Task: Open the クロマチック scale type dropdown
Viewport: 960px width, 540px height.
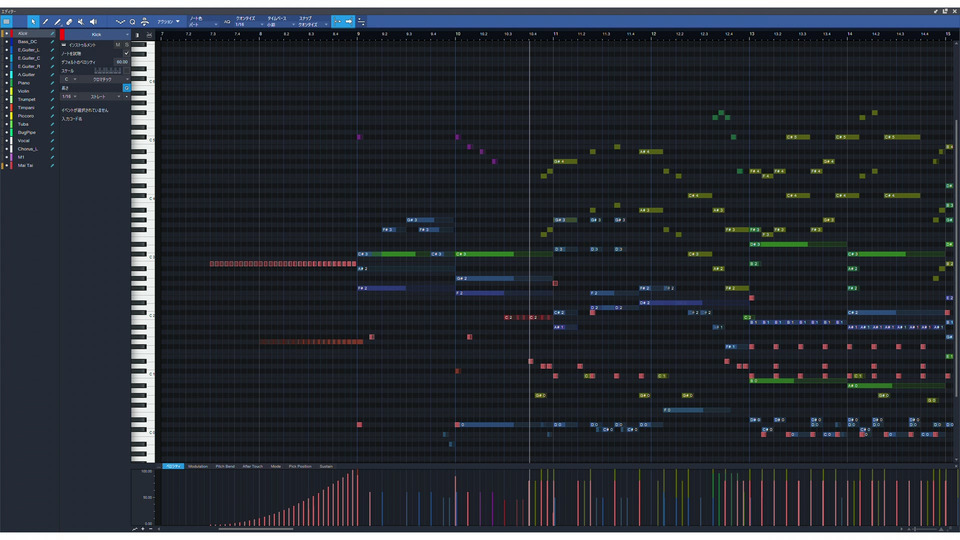Action: pos(104,80)
